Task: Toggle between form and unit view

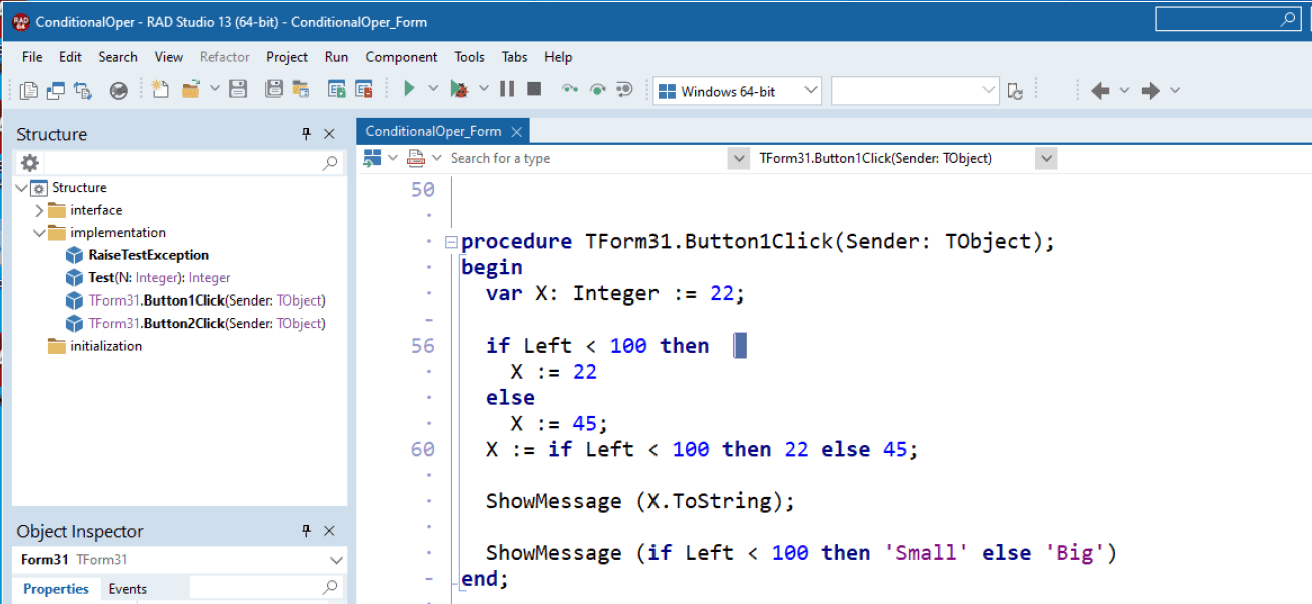Action: [x=83, y=90]
